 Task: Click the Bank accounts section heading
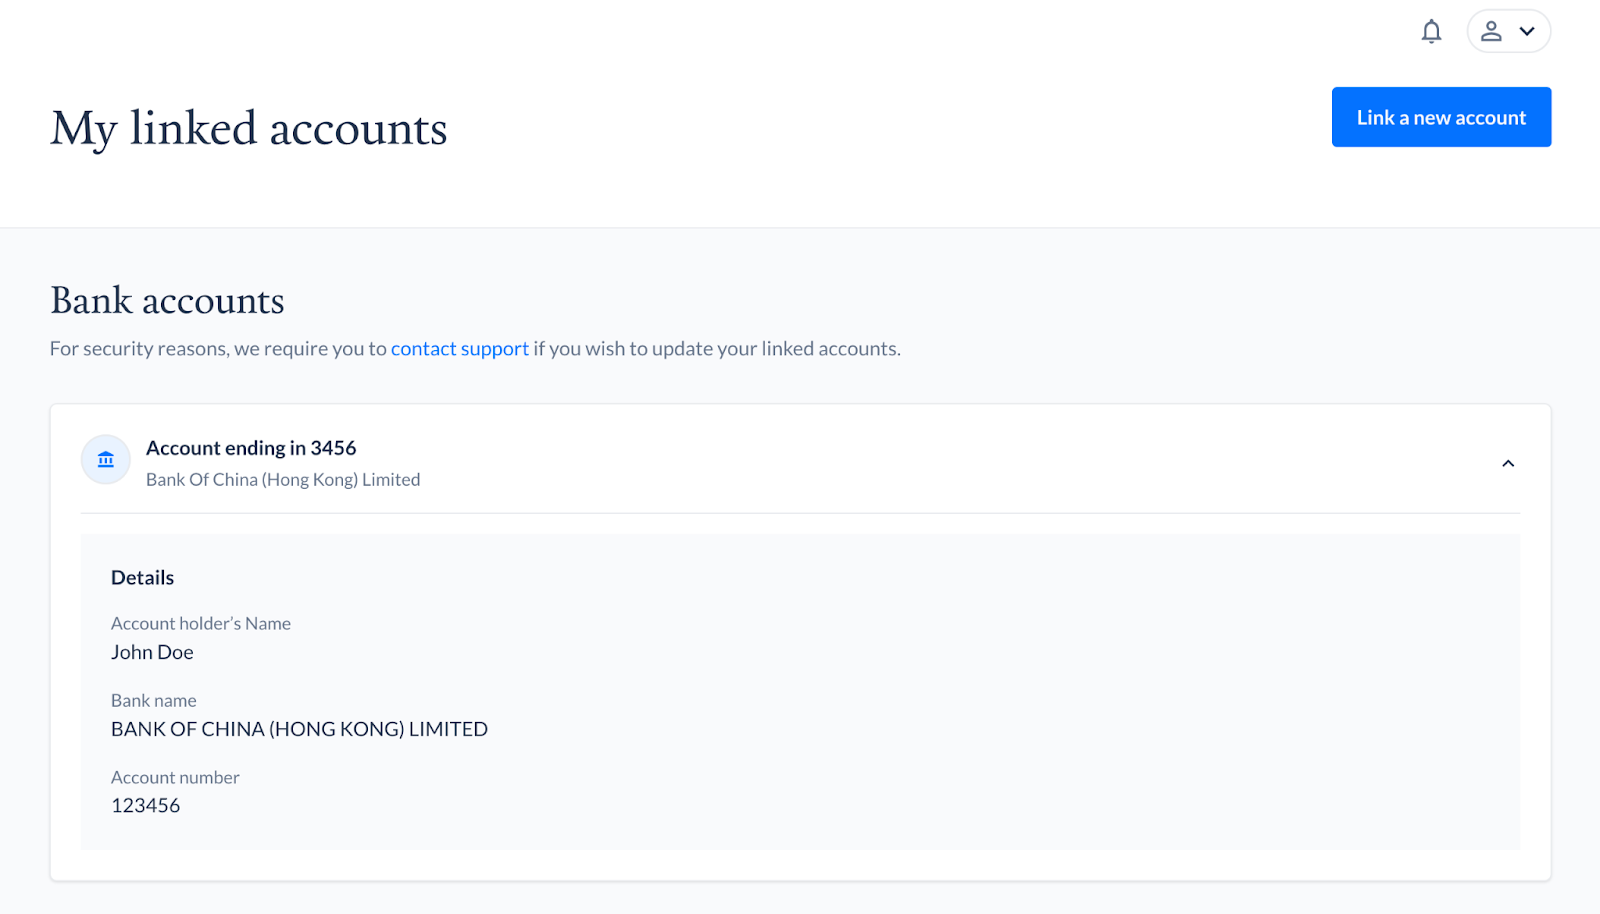click(167, 301)
